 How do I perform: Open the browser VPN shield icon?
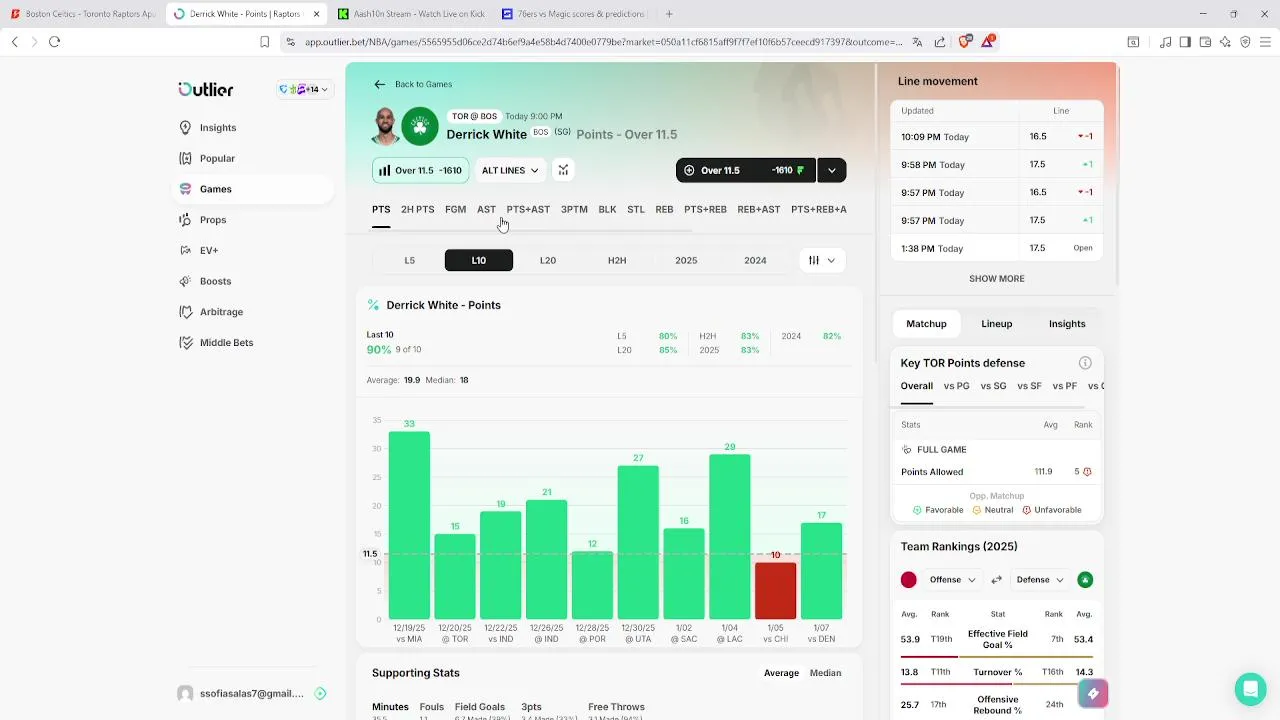click(x=1245, y=42)
